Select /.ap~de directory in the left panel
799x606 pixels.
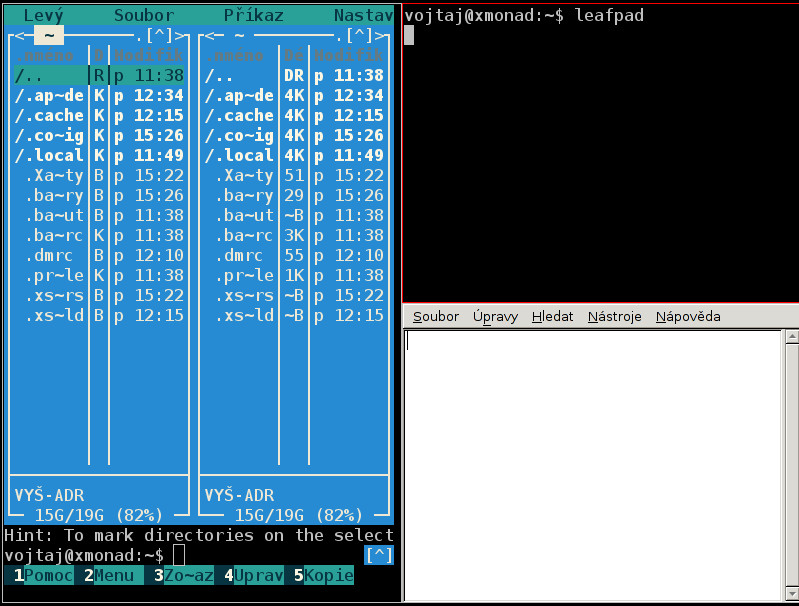(x=99, y=95)
